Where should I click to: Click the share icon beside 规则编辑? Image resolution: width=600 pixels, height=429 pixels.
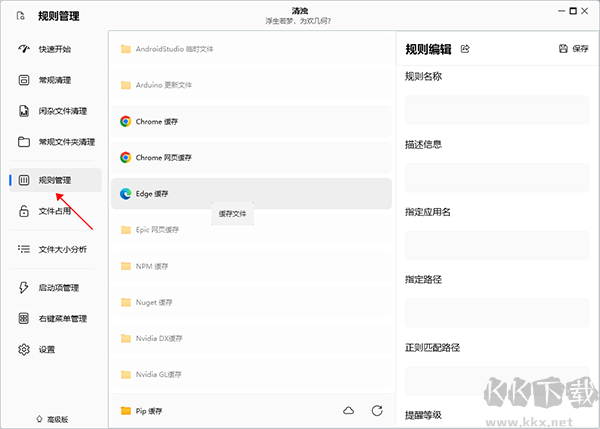pos(465,49)
